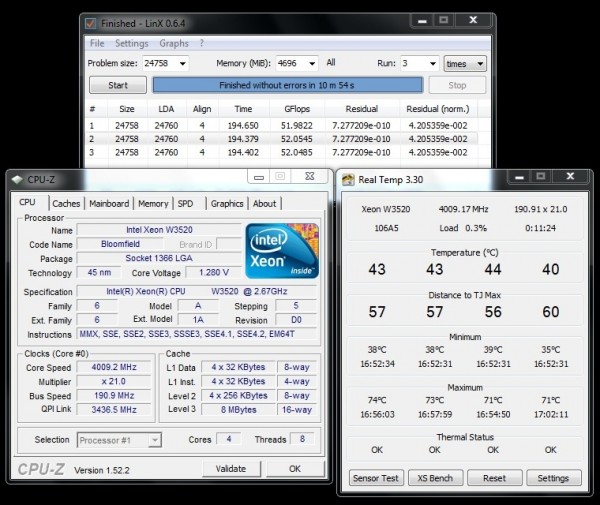Viewport: 600px width, 505px height.
Task: Click the Intel Xeon W3520 name field
Action: pyautogui.click(x=159, y=230)
